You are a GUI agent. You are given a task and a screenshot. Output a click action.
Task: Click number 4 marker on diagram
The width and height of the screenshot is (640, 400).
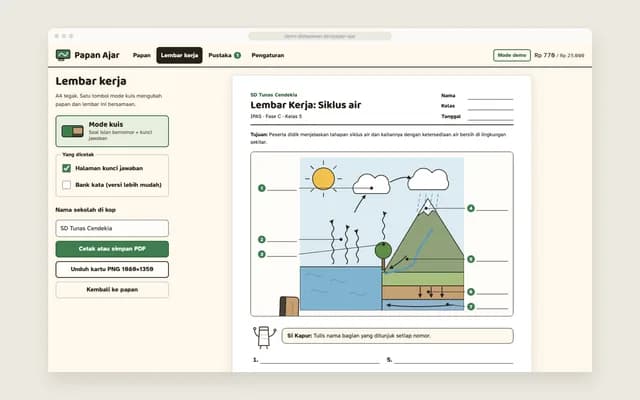(471, 209)
